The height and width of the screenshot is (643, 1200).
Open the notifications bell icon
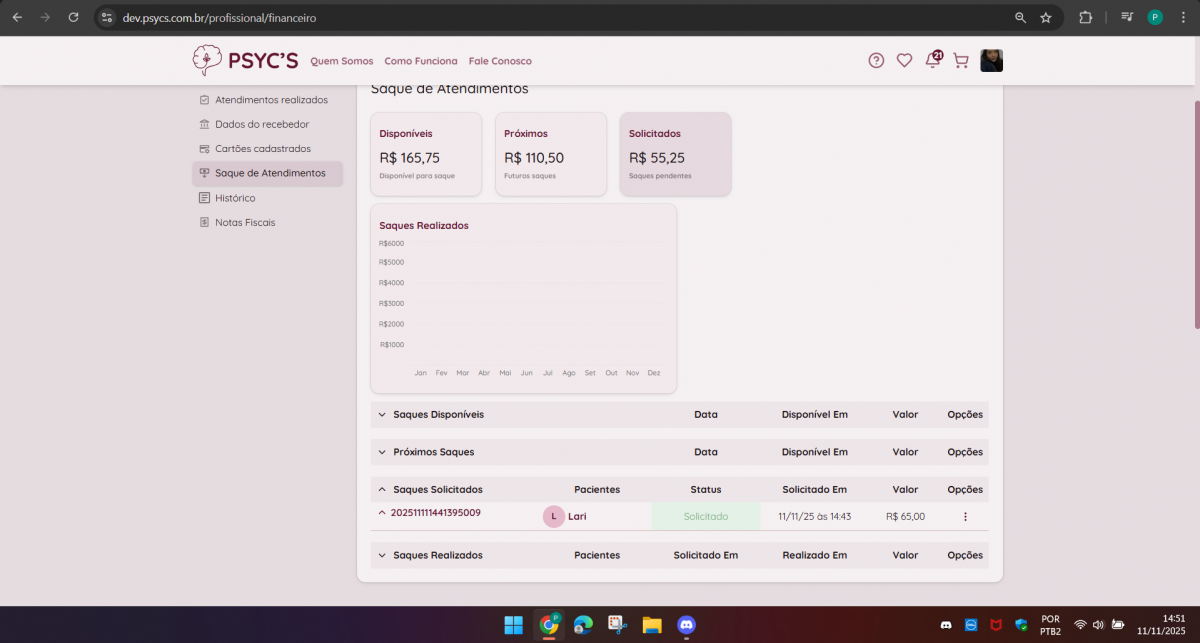pyautogui.click(x=932, y=61)
